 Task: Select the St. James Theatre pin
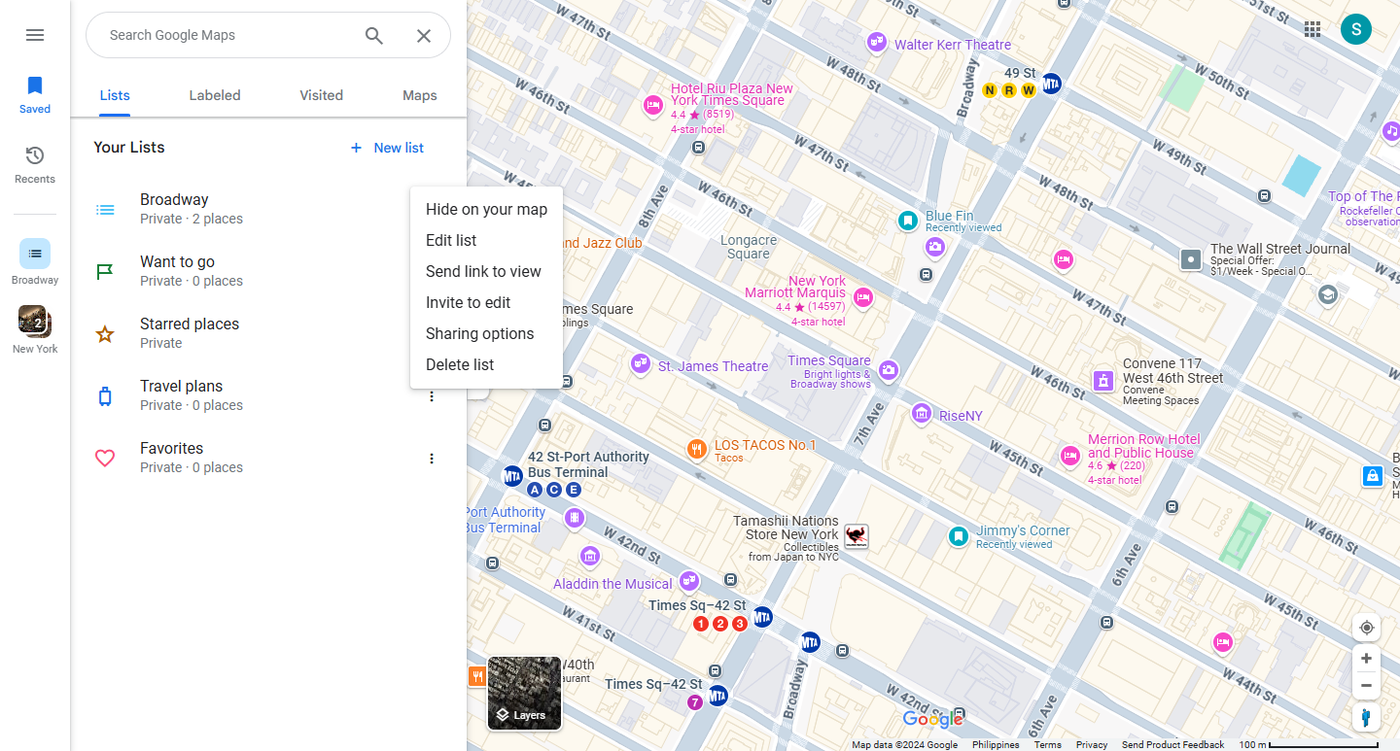coord(640,365)
